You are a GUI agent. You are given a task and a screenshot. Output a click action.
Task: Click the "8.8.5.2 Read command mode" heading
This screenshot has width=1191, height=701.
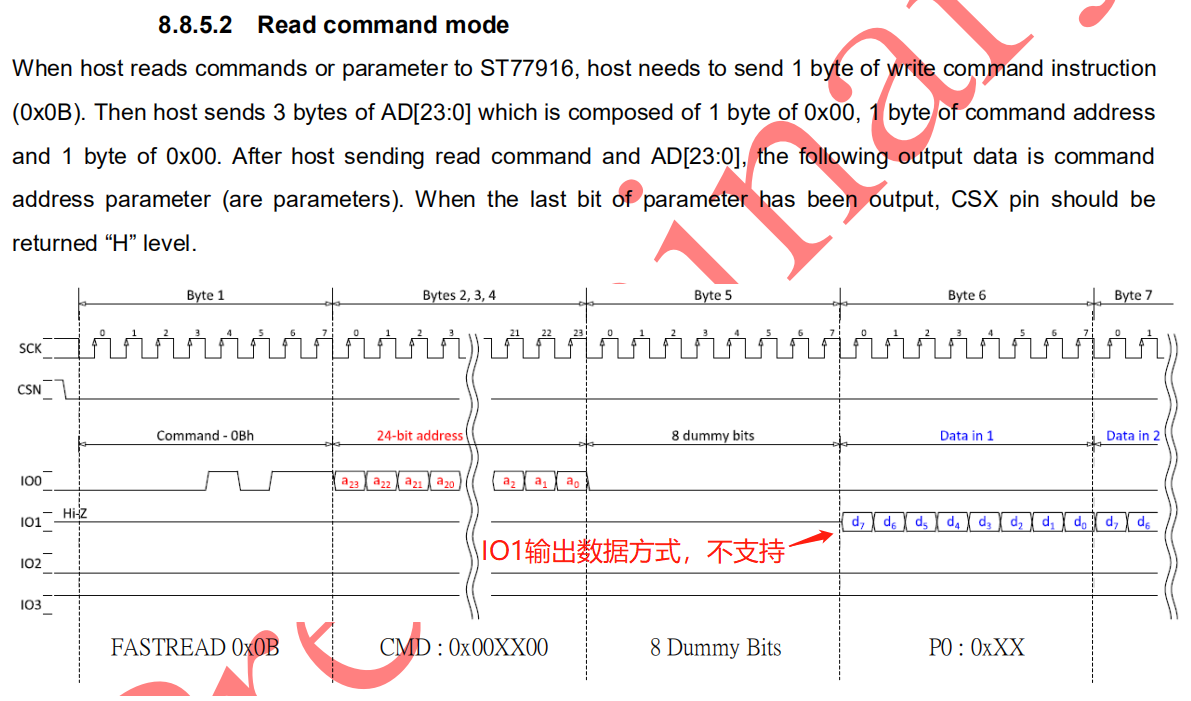point(333,25)
